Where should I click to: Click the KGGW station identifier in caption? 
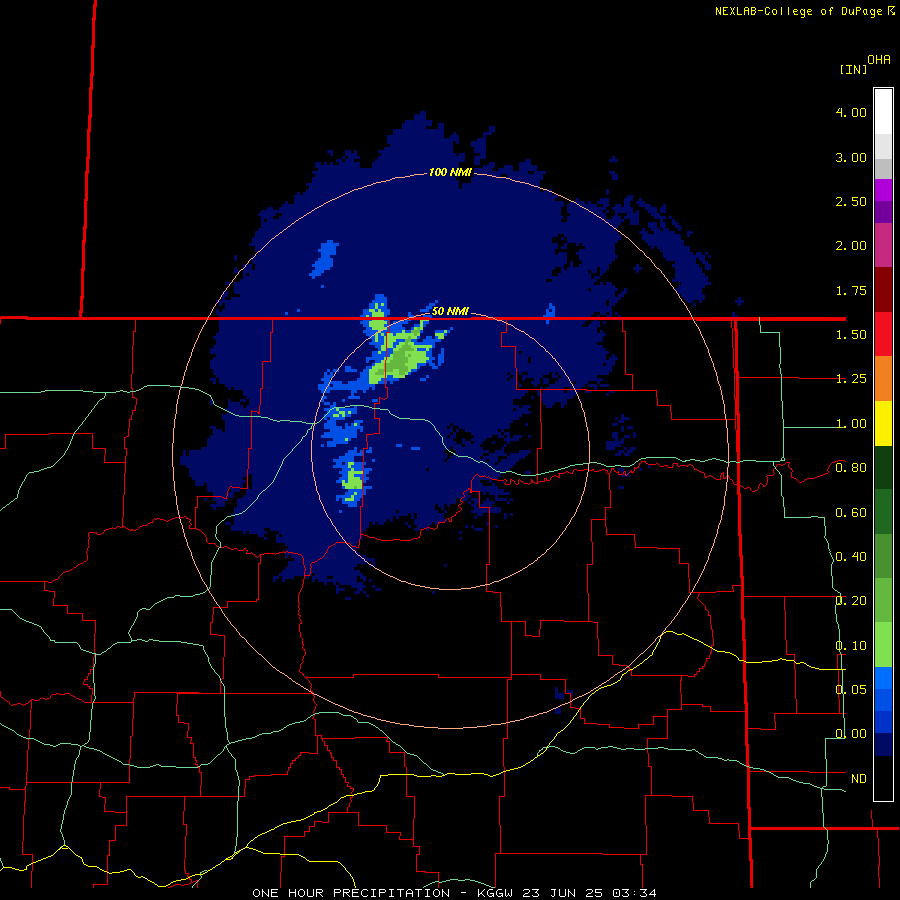click(x=495, y=893)
